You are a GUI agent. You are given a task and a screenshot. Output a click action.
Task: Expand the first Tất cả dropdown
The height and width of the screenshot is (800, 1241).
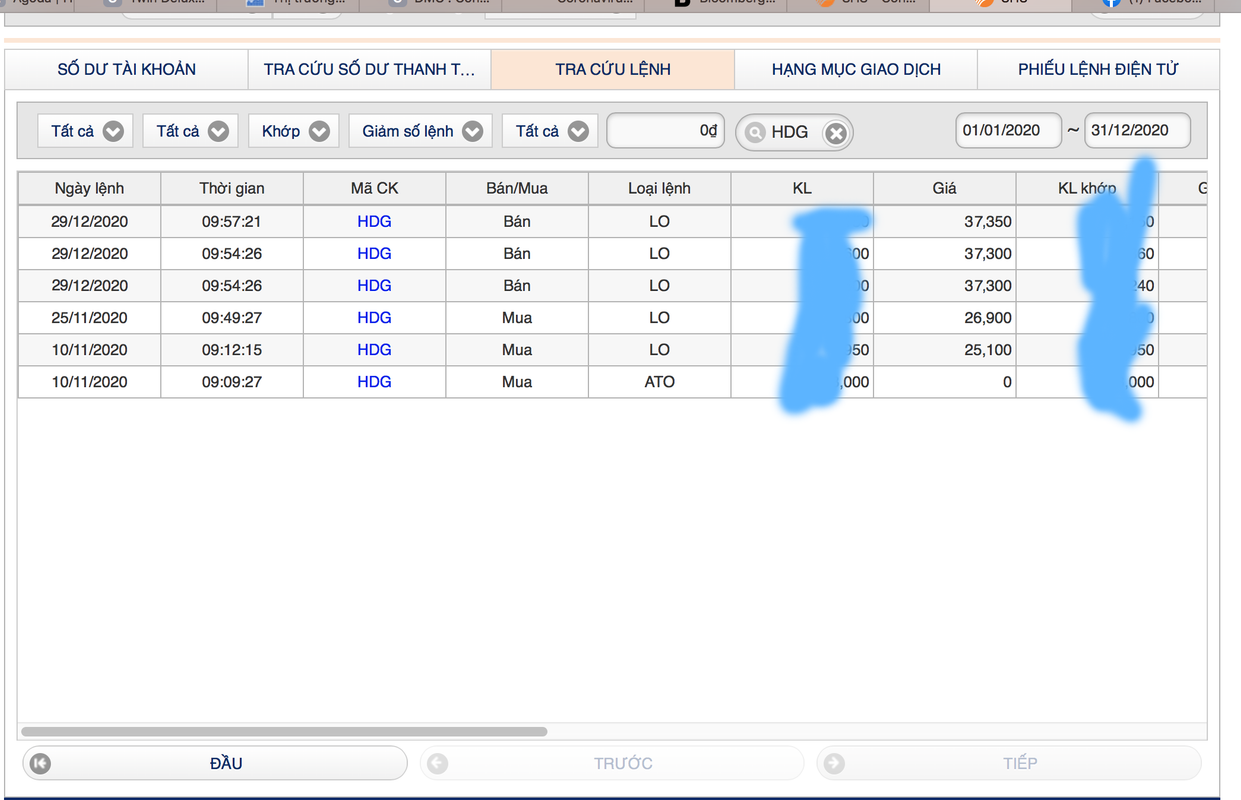86,131
